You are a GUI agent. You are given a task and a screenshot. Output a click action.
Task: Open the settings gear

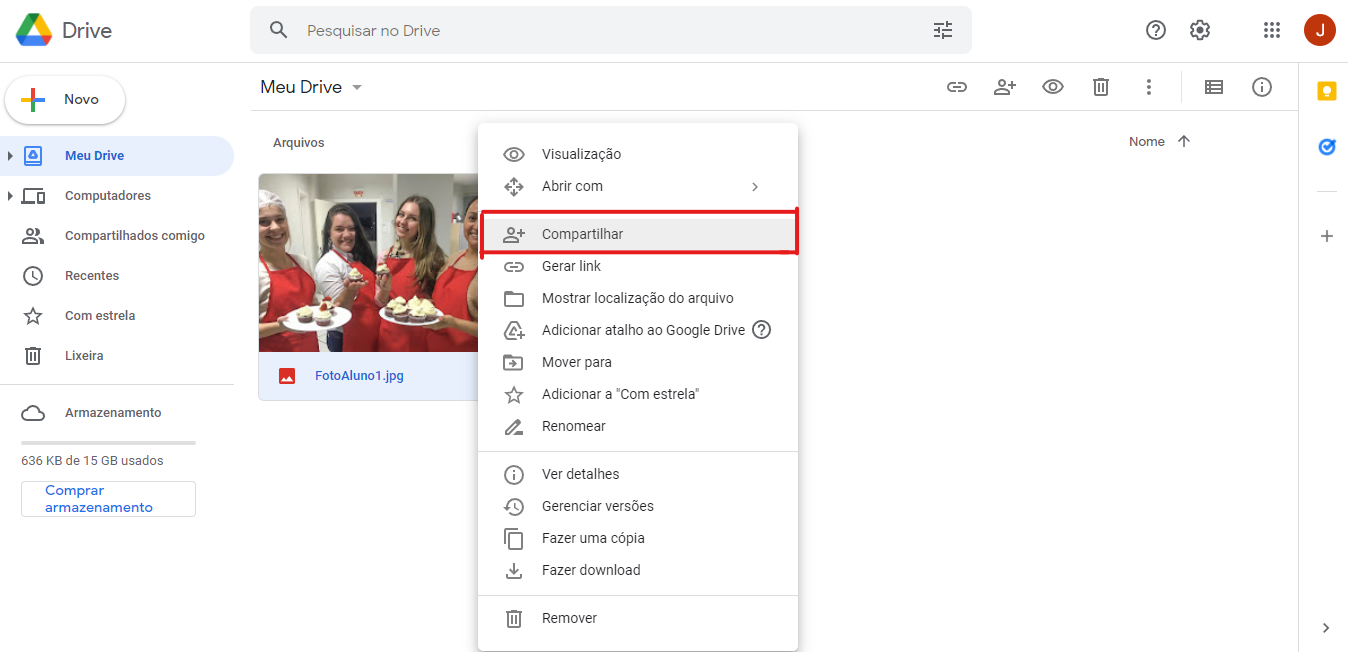coord(1200,30)
